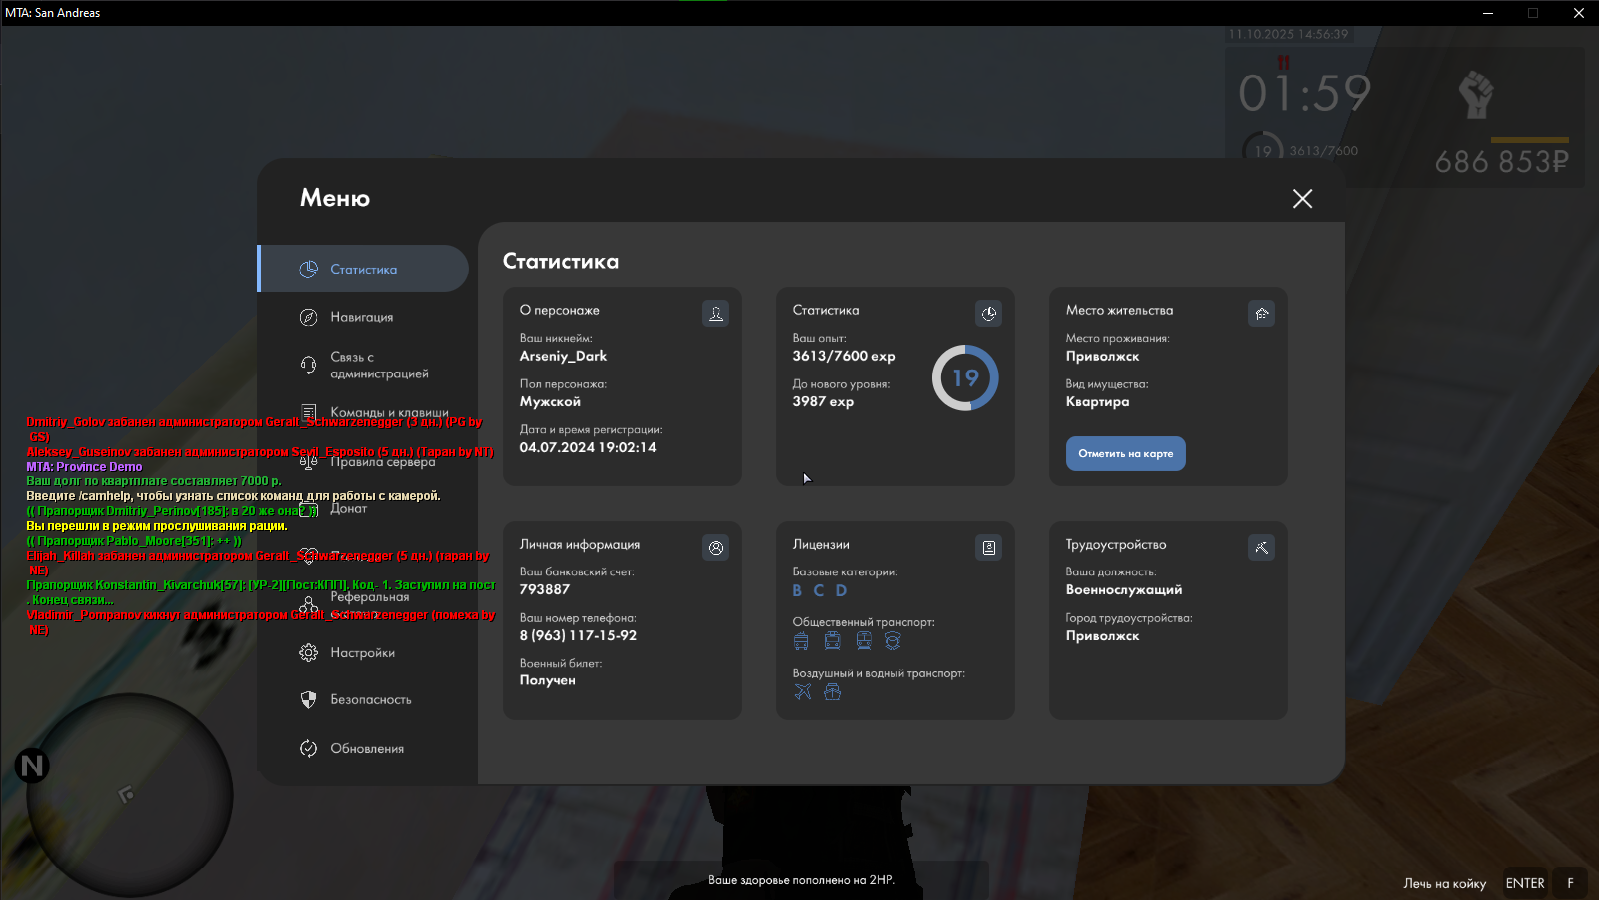Minimize the MTA: San Andreas window
1599x900 pixels.
[1487, 13]
